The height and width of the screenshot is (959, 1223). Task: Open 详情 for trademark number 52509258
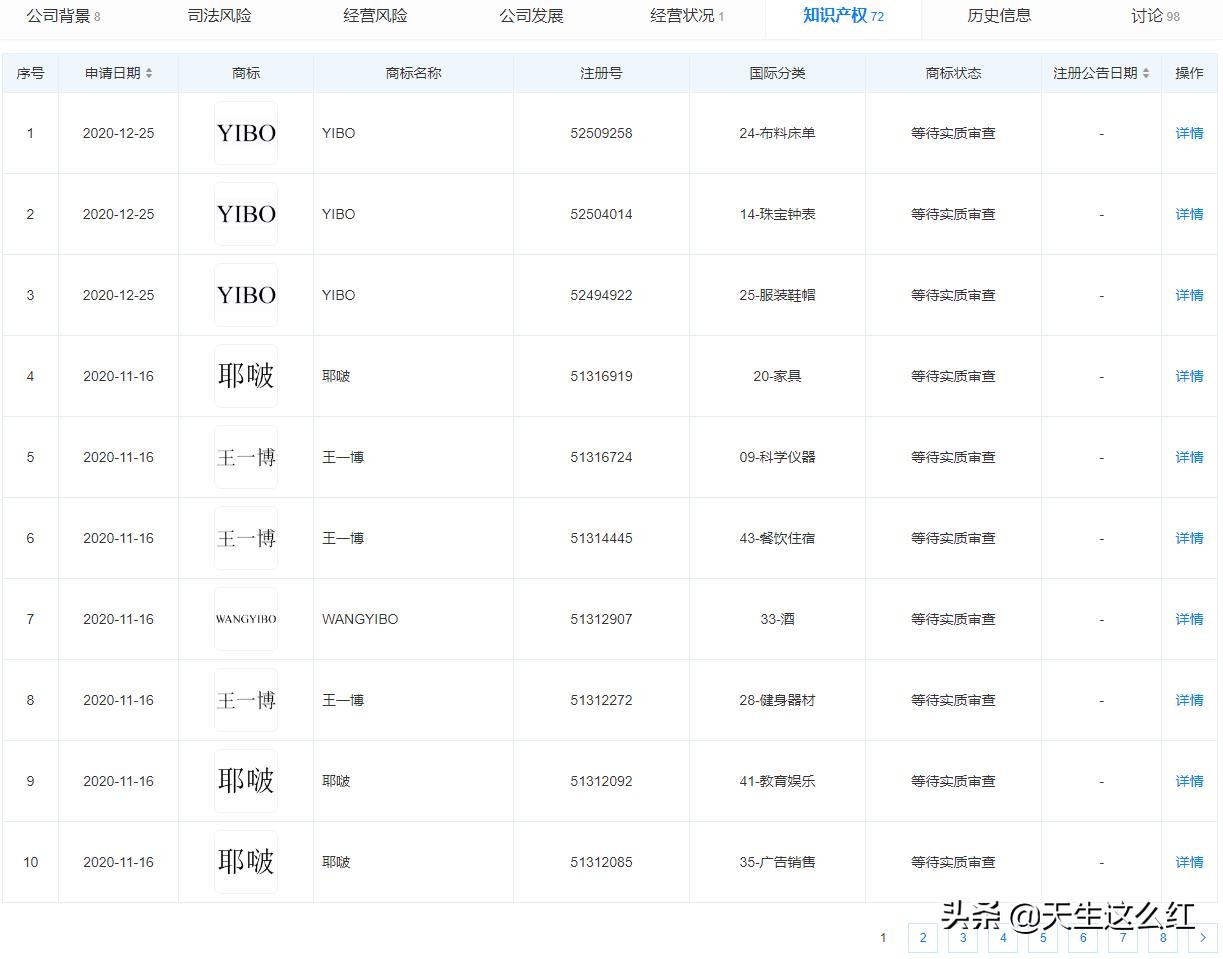tap(1188, 132)
